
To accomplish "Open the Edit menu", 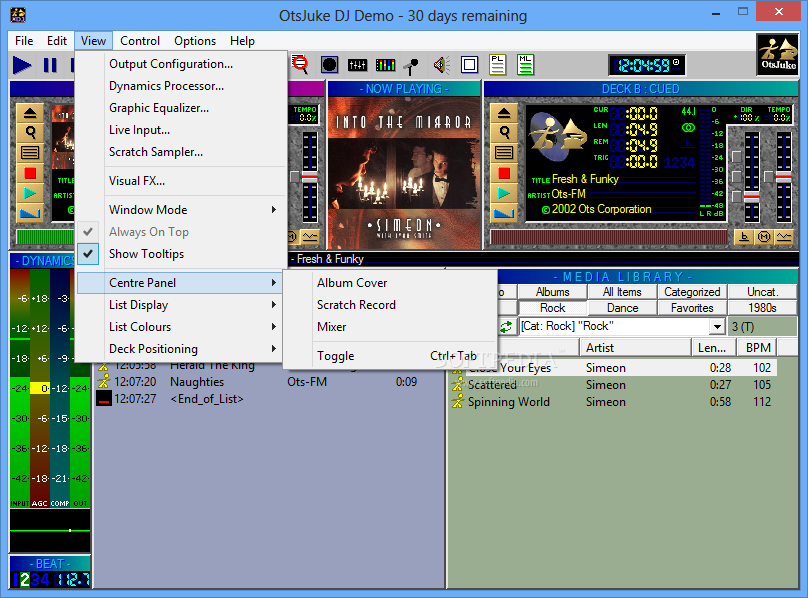I will click(57, 41).
